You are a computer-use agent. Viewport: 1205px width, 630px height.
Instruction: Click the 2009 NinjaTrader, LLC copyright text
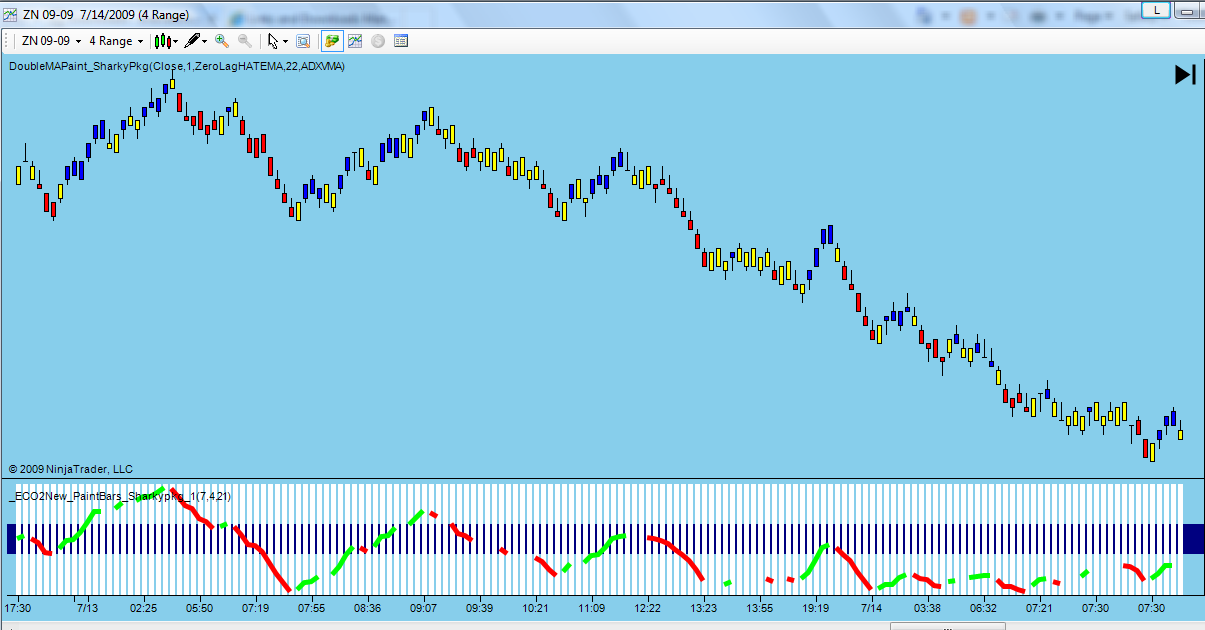point(70,469)
